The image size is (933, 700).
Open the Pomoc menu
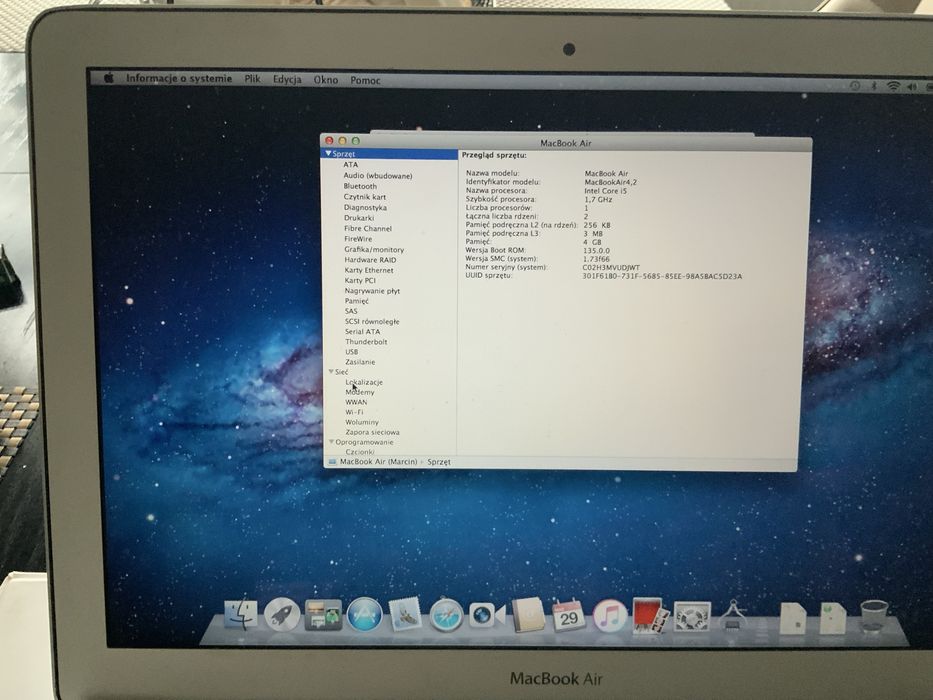tap(365, 80)
